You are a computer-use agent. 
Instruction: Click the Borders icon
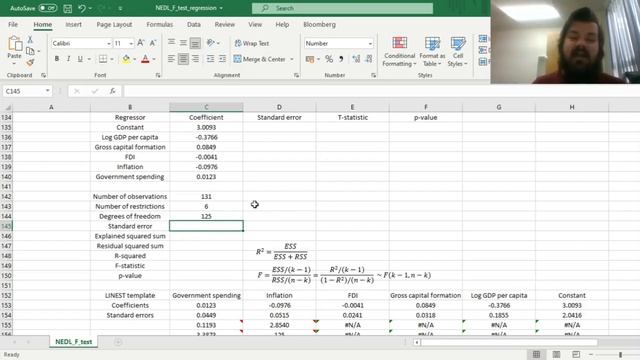pos(103,59)
